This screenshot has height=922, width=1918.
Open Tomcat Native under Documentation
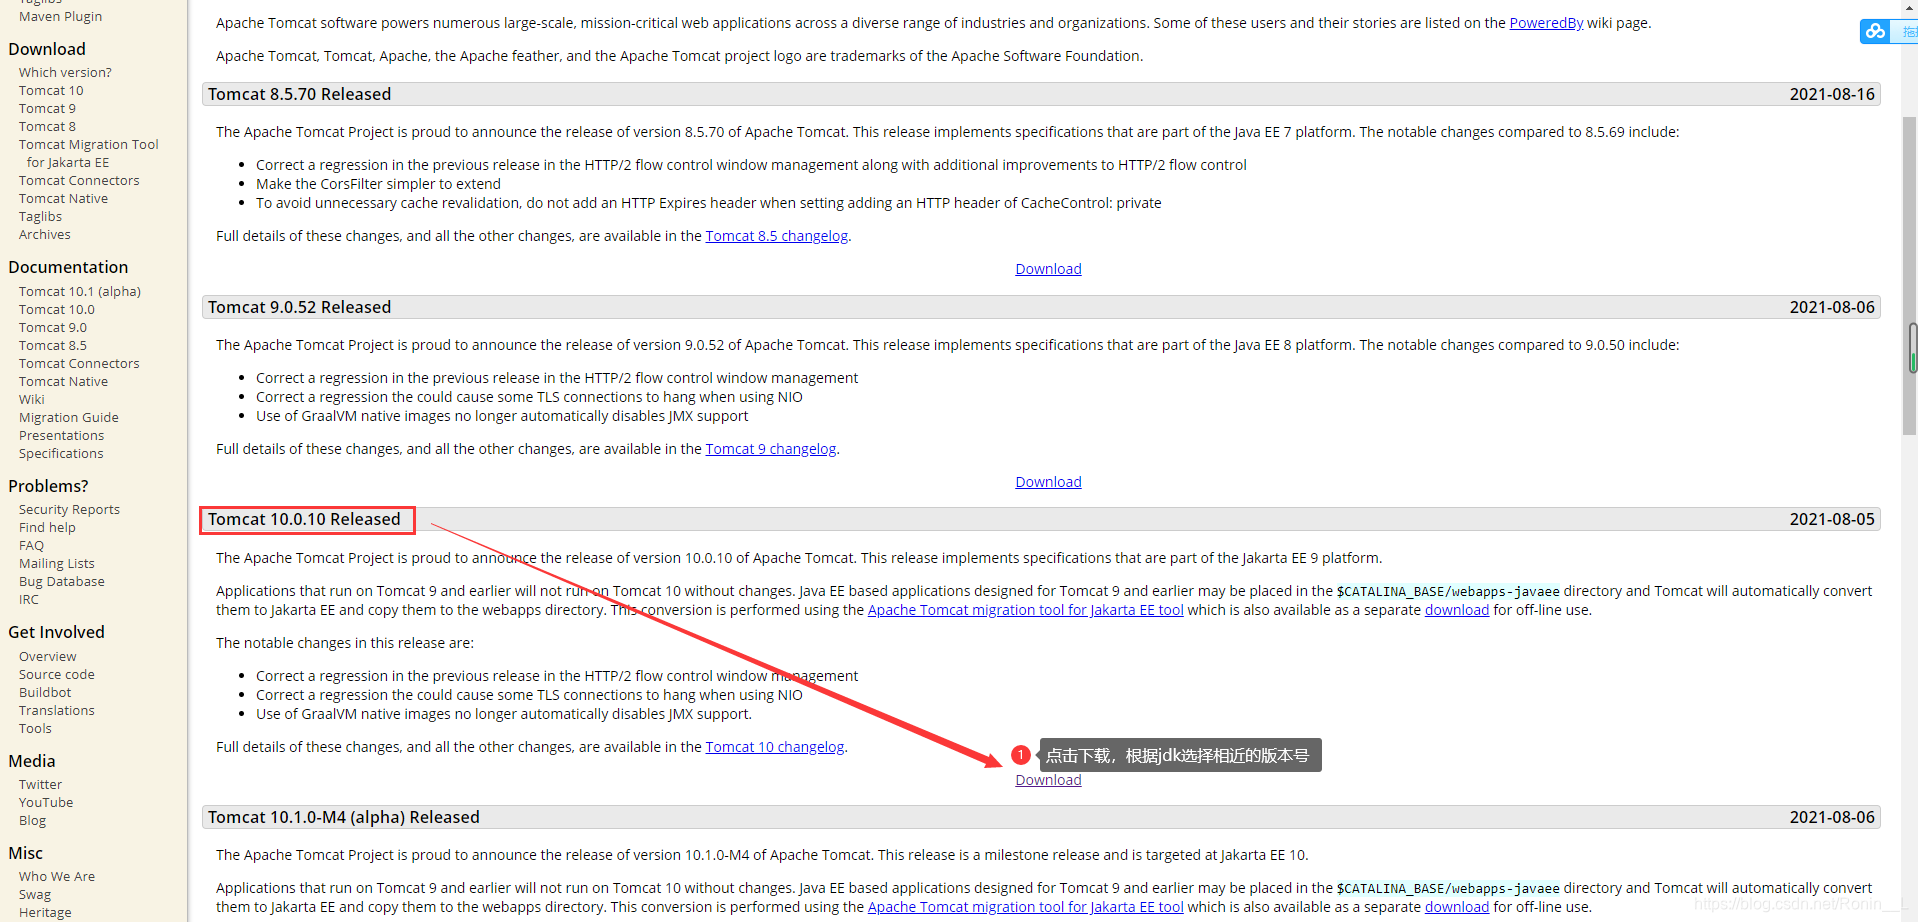click(x=63, y=381)
